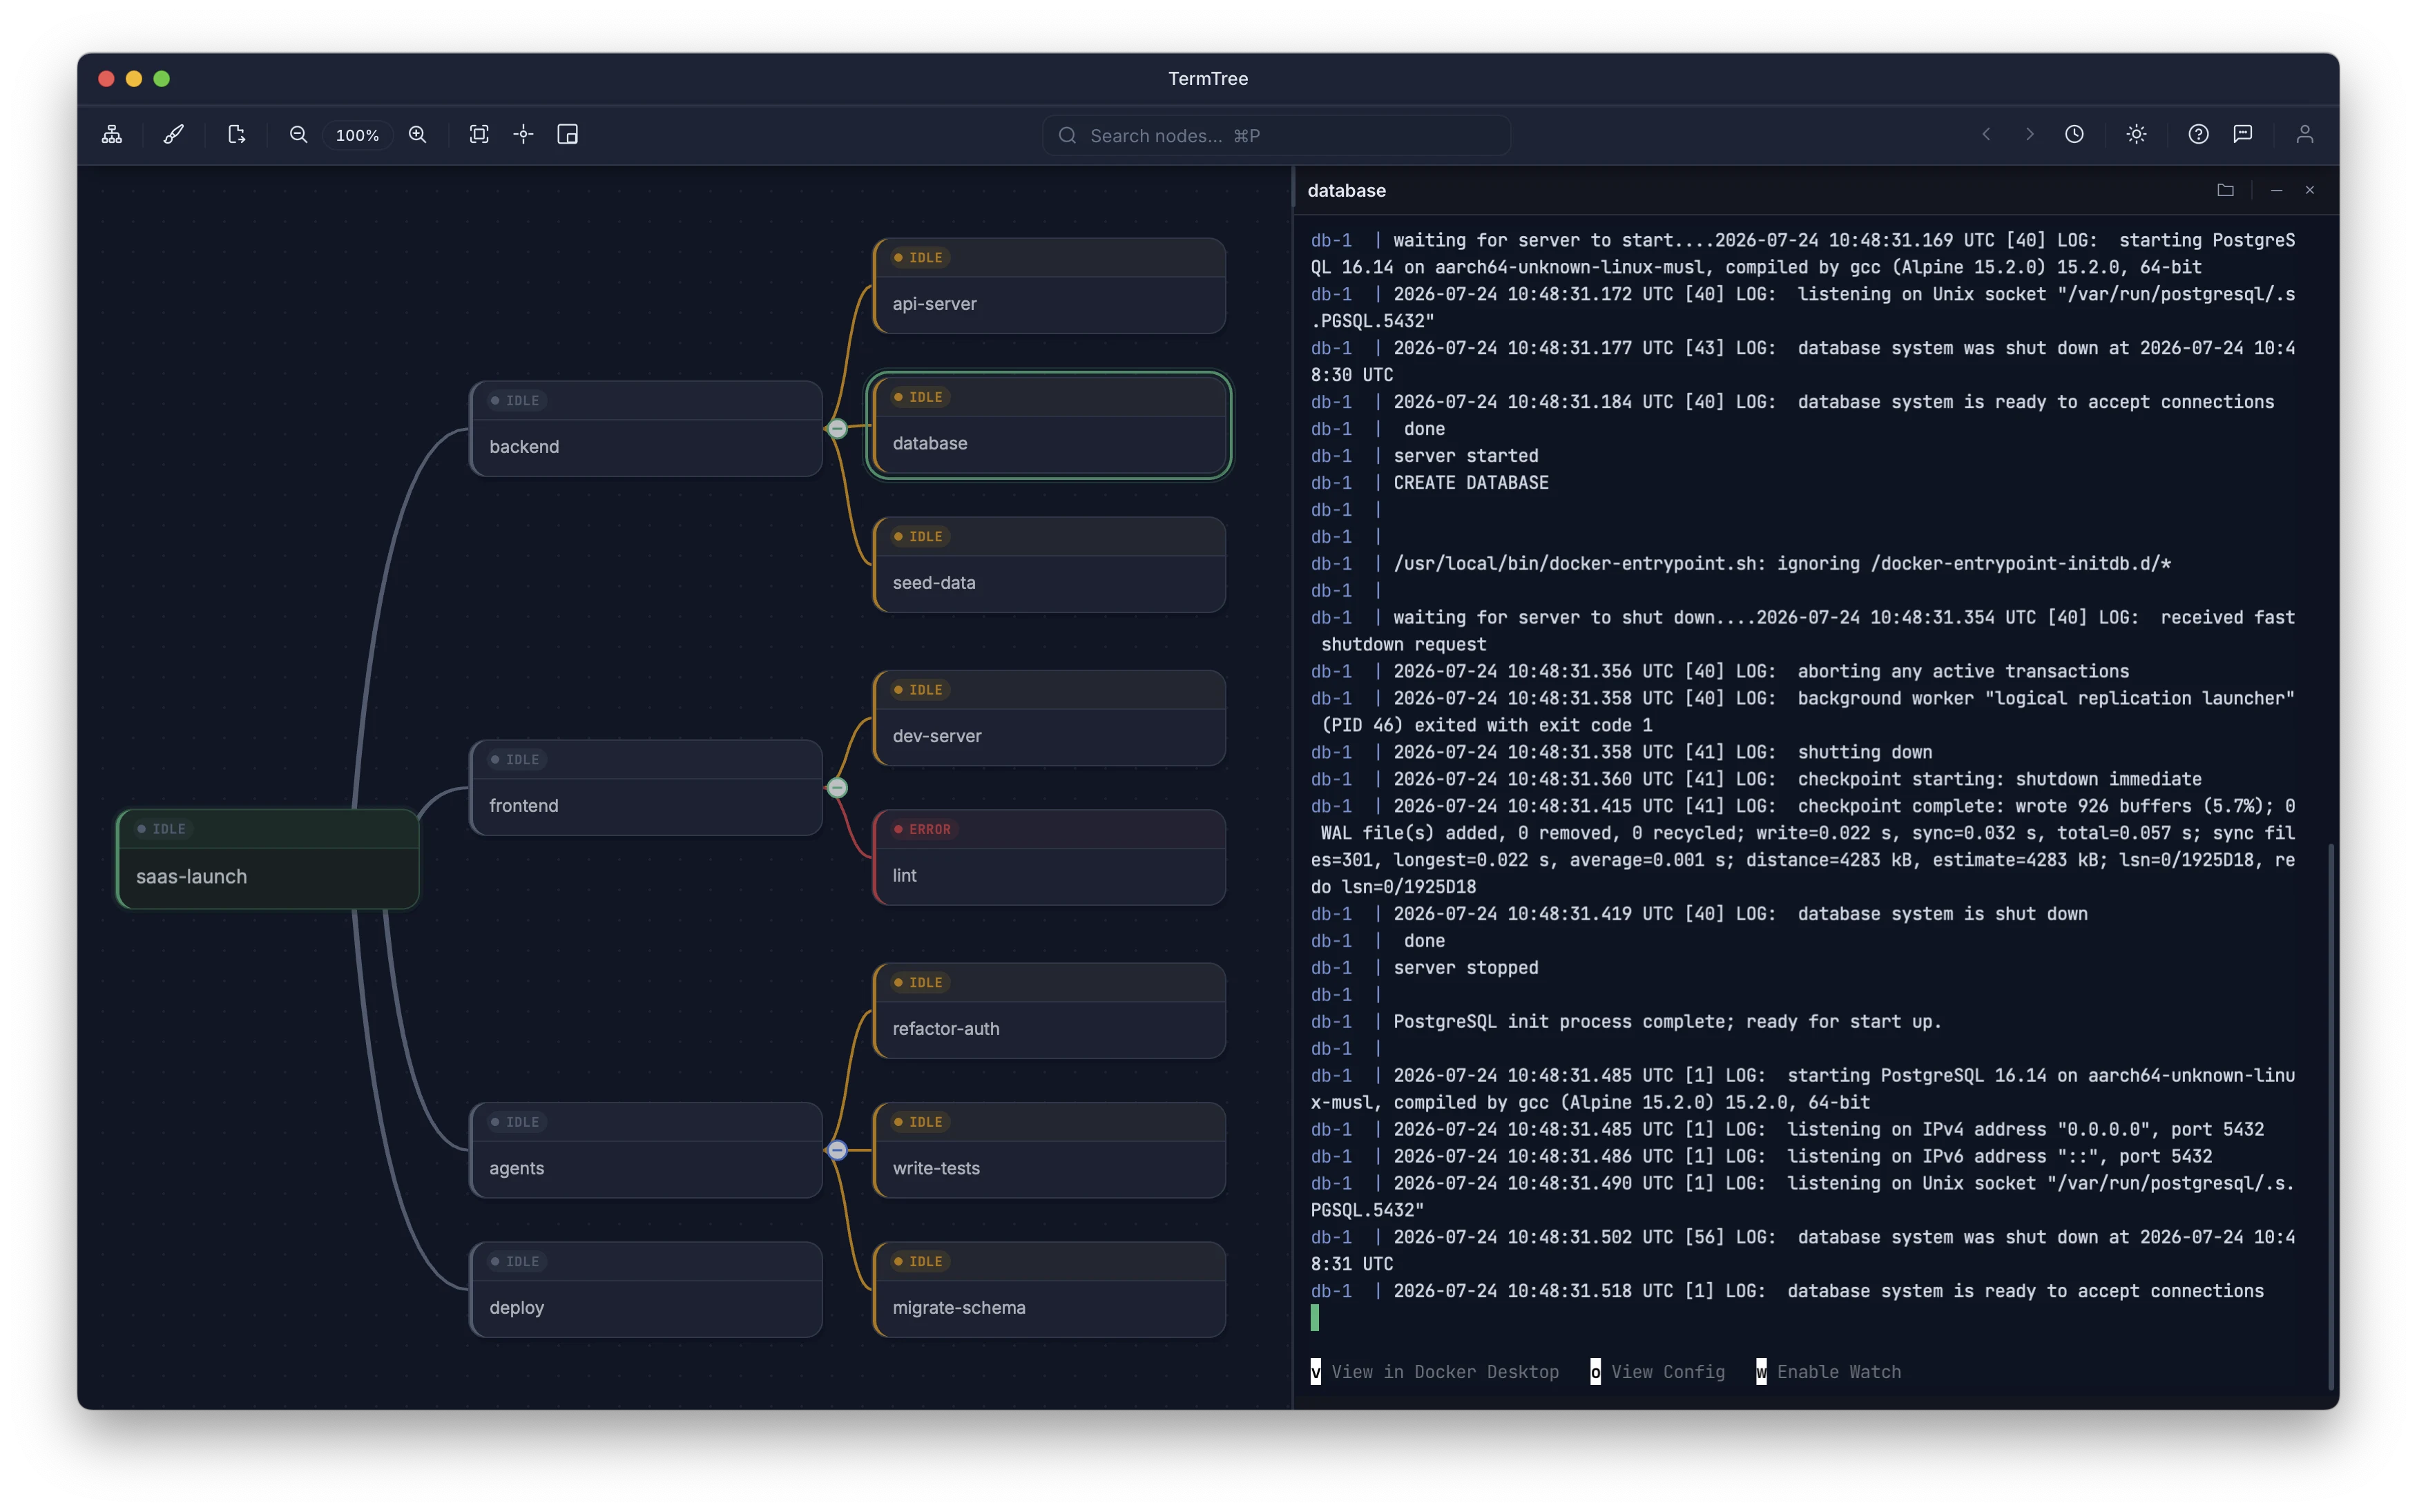Focus the Search nodes field
The image size is (2417, 1512).
(1276, 135)
